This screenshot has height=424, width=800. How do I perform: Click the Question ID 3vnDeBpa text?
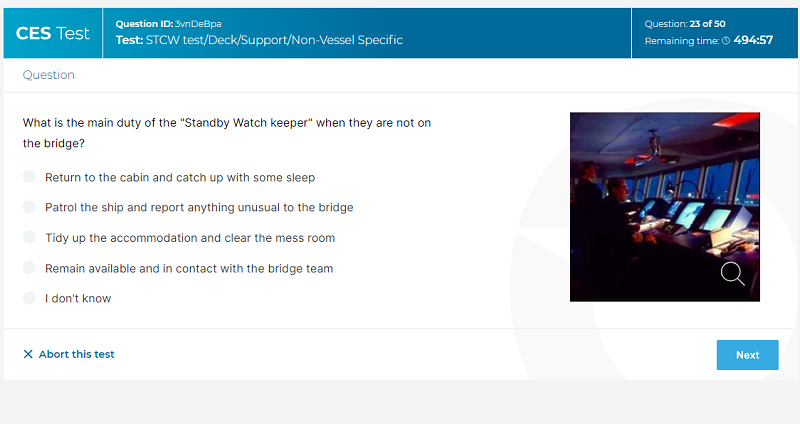click(168, 23)
